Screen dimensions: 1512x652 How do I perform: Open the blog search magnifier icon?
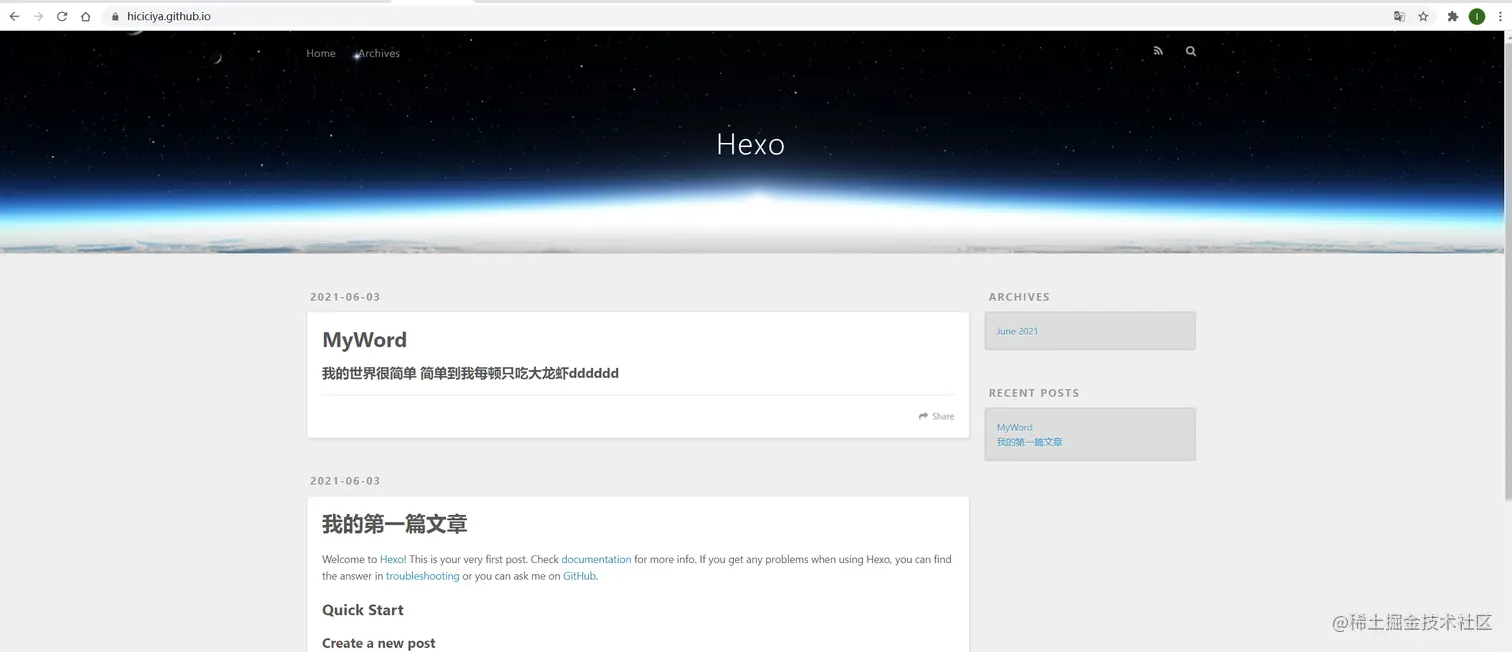pos(1190,51)
